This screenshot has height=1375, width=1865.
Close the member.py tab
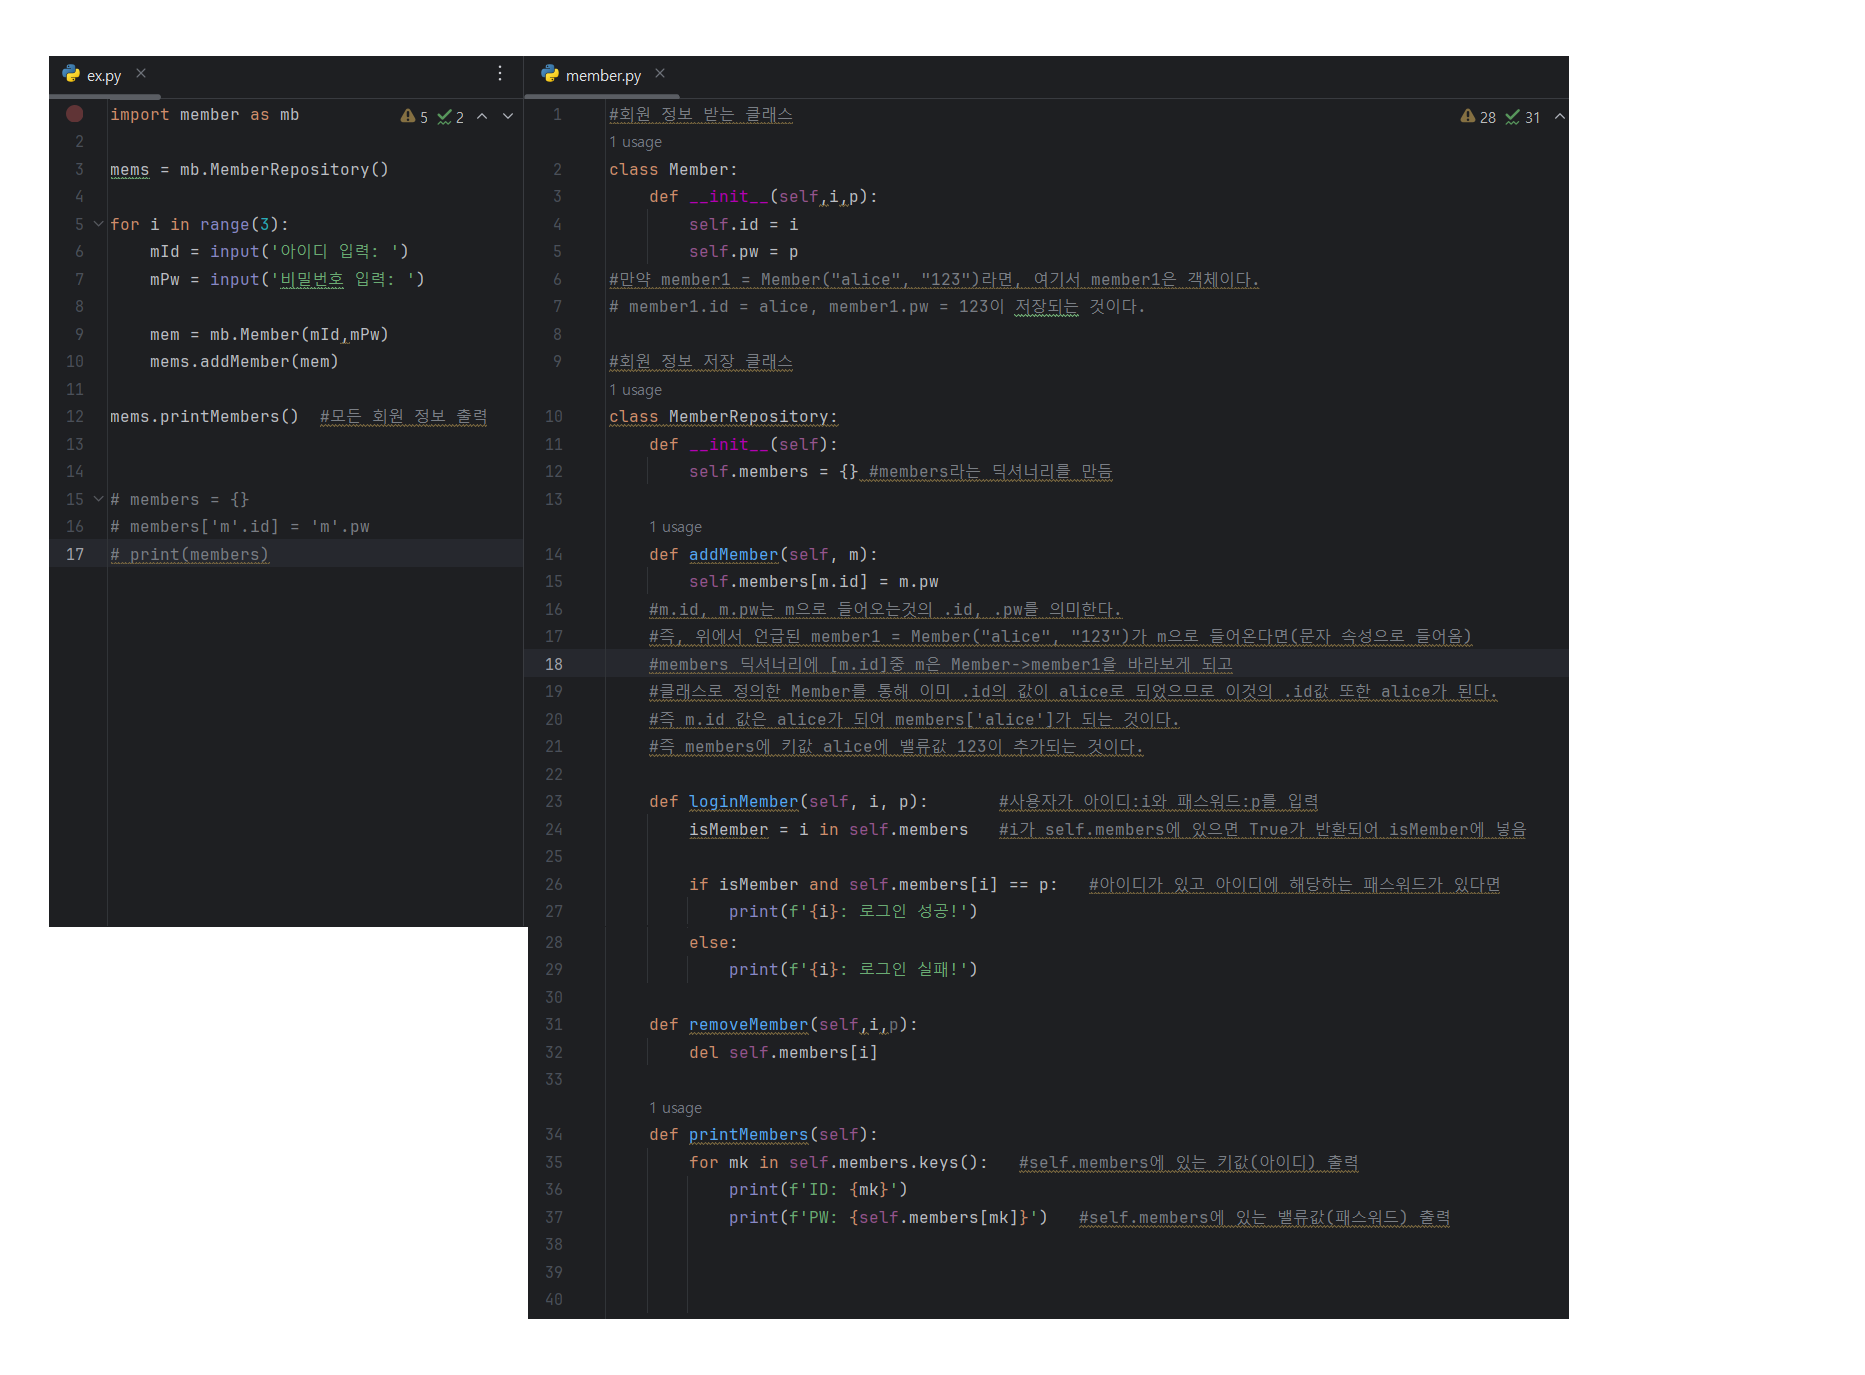(660, 73)
